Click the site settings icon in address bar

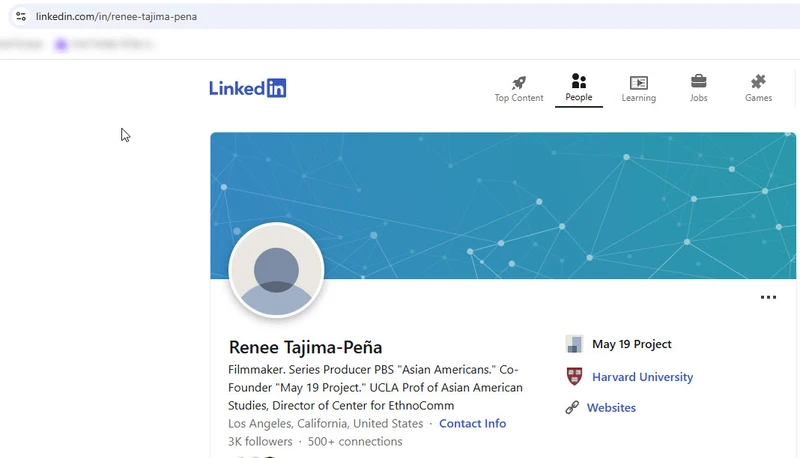point(21,16)
